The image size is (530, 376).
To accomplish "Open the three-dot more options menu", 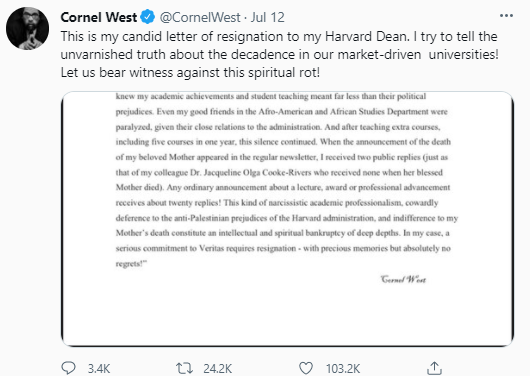I will pyautogui.click(x=506, y=16).
